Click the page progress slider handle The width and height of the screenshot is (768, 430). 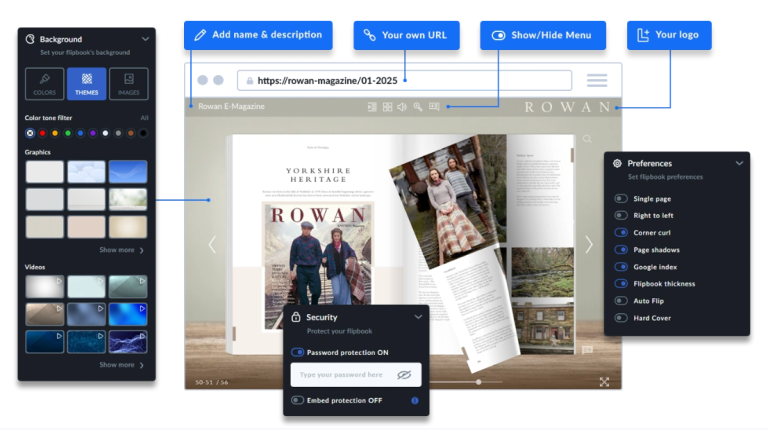pyautogui.click(x=479, y=382)
